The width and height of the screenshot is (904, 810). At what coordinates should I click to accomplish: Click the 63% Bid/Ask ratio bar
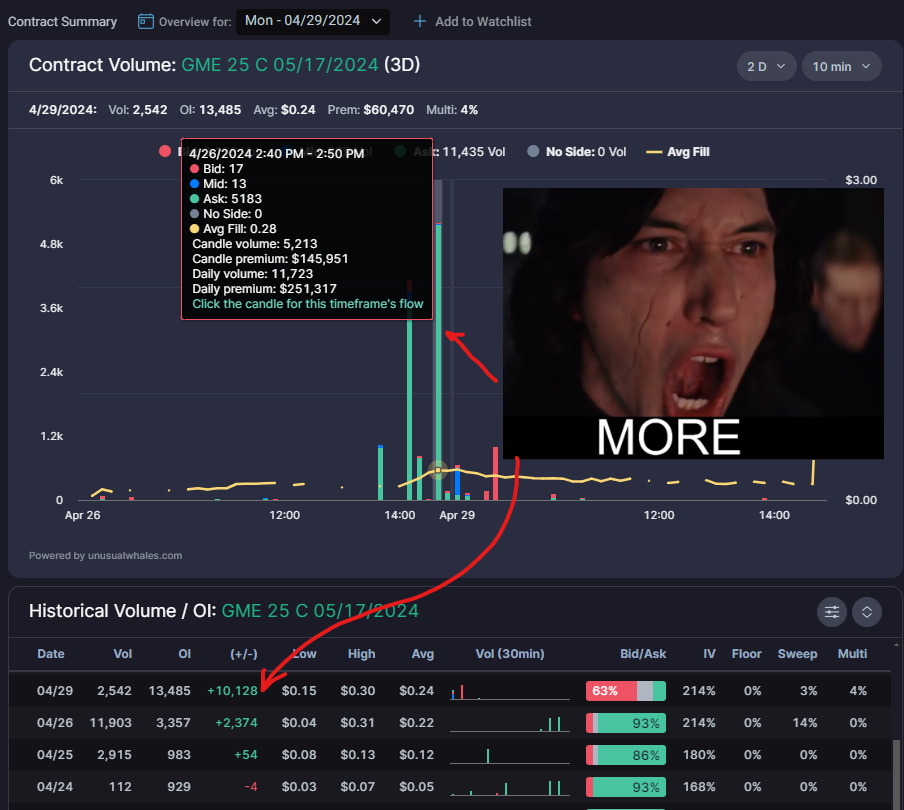click(625, 690)
